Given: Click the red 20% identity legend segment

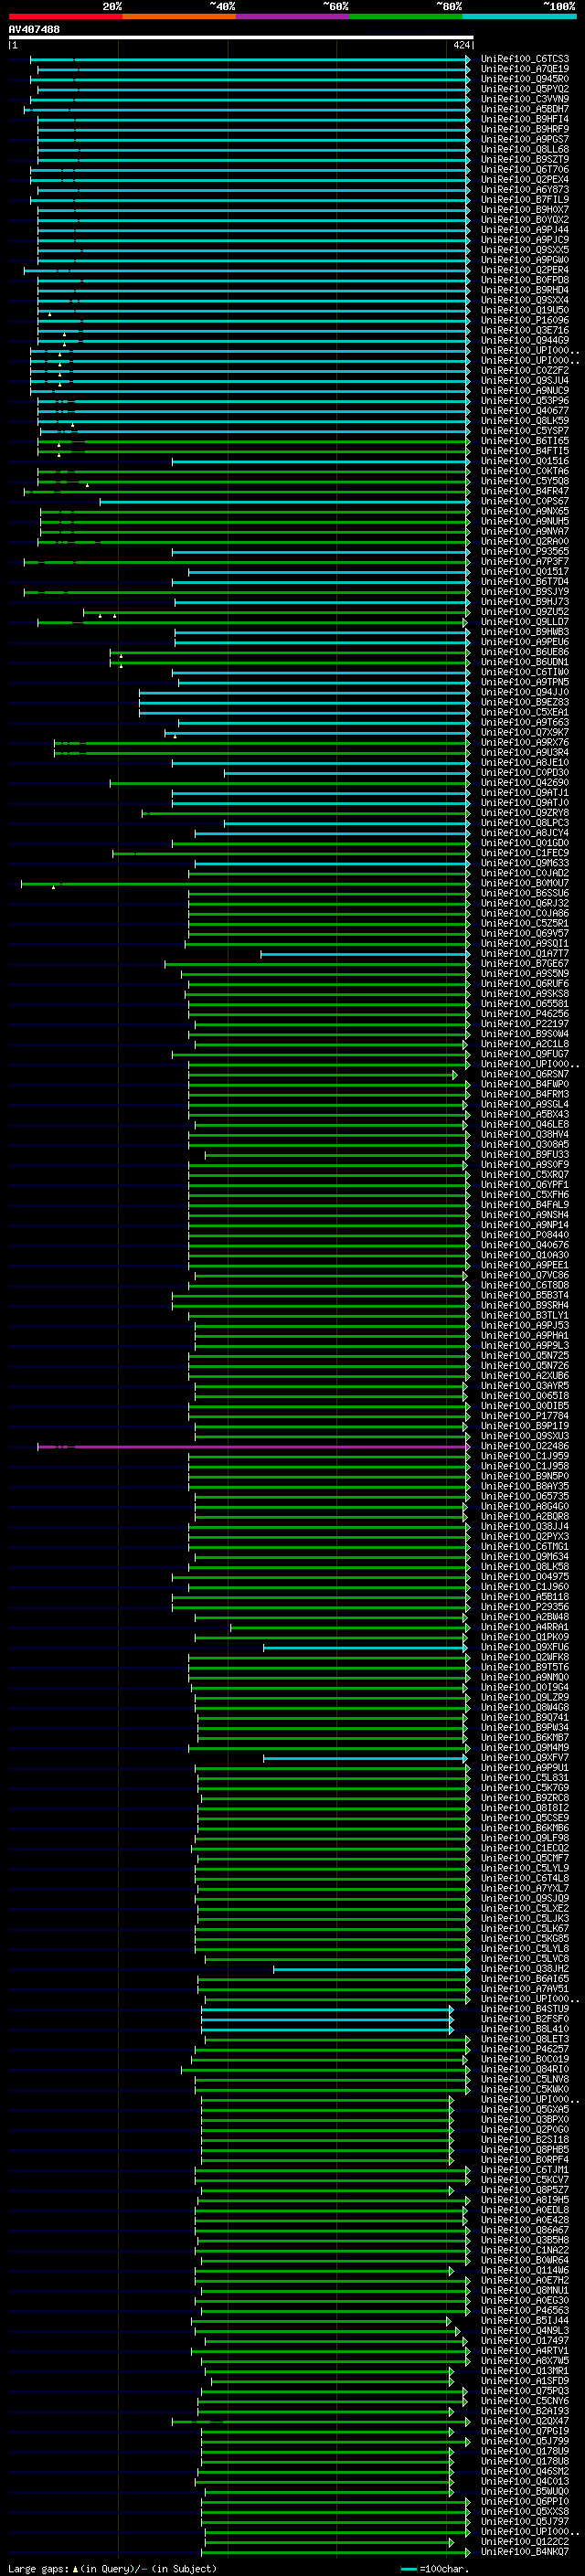Looking at the screenshot, I should click(65, 16).
